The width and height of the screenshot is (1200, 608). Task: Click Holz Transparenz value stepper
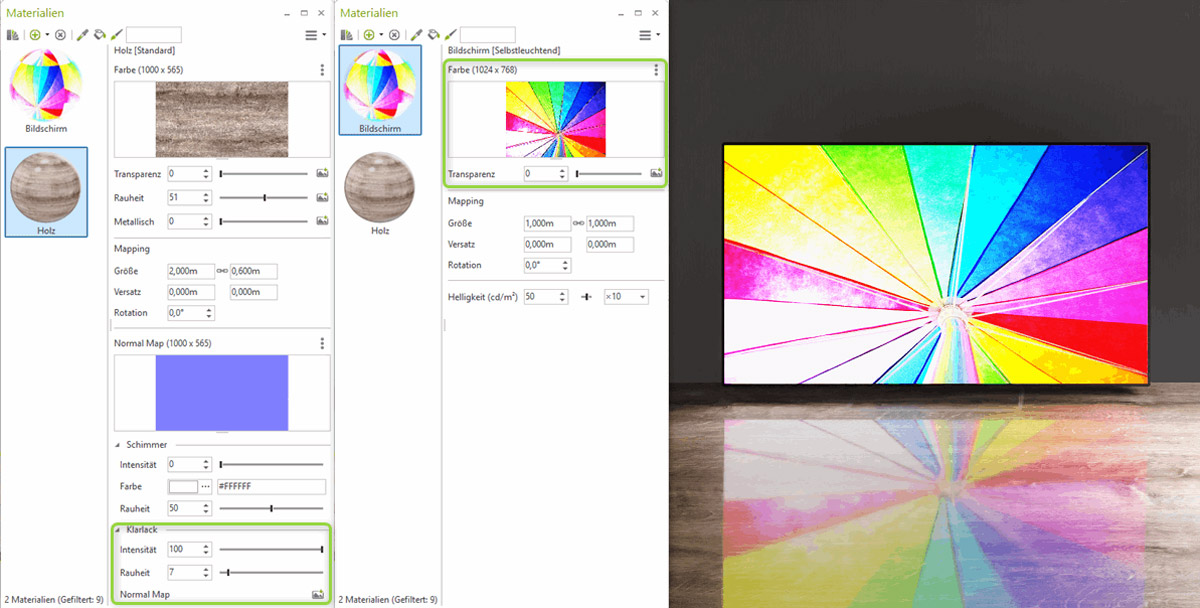189,174
